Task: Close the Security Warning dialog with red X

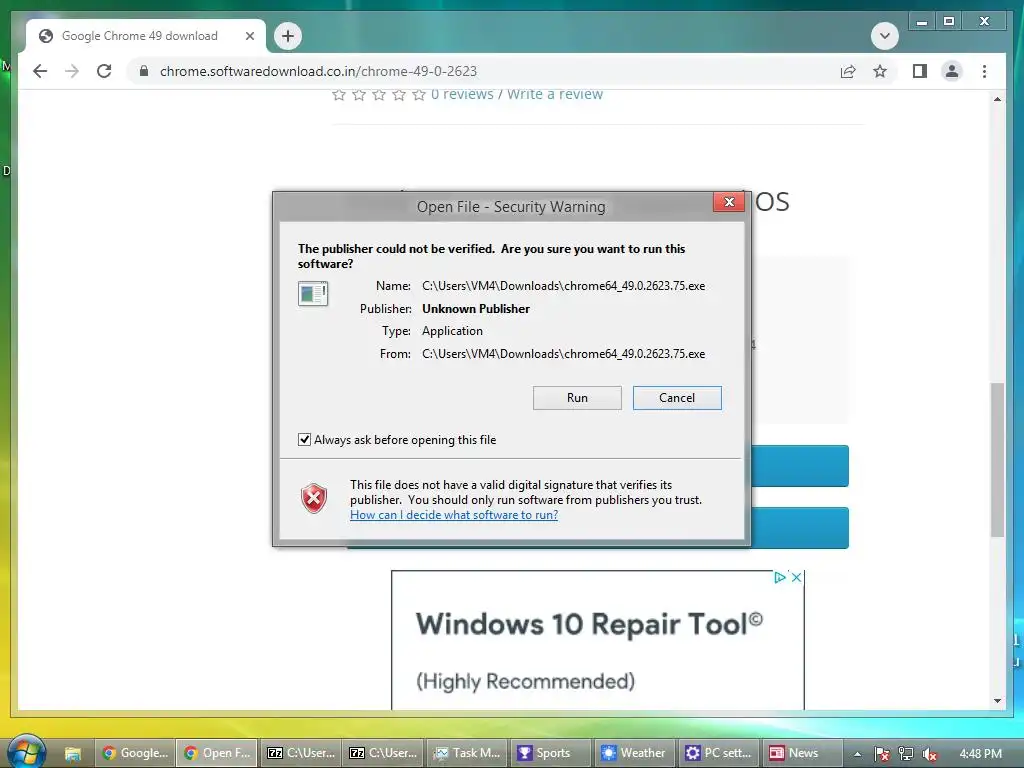Action: (x=729, y=202)
